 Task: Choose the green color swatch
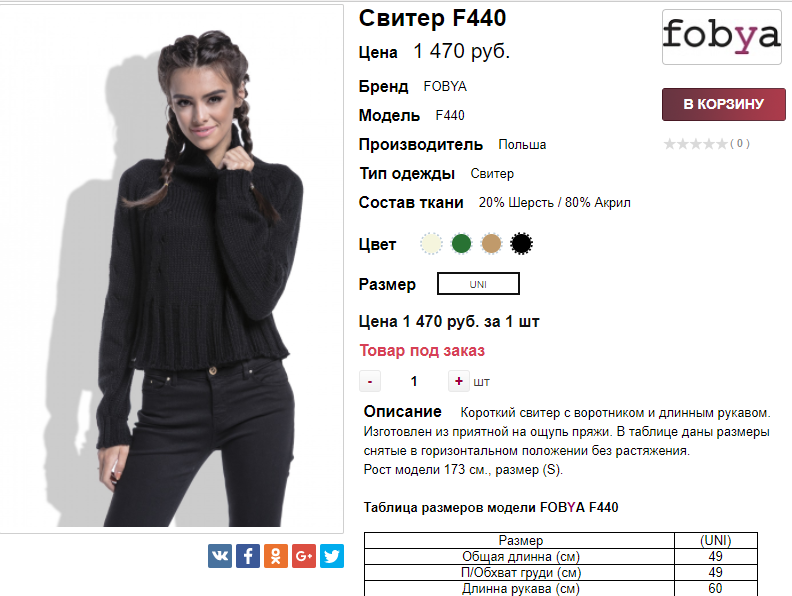pos(461,243)
